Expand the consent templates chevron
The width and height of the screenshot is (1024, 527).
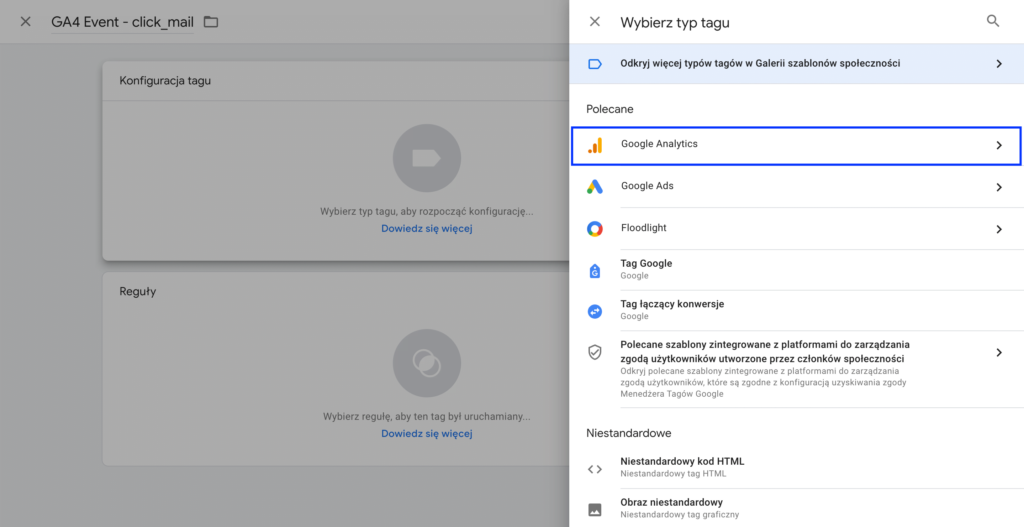coord(999,353)
